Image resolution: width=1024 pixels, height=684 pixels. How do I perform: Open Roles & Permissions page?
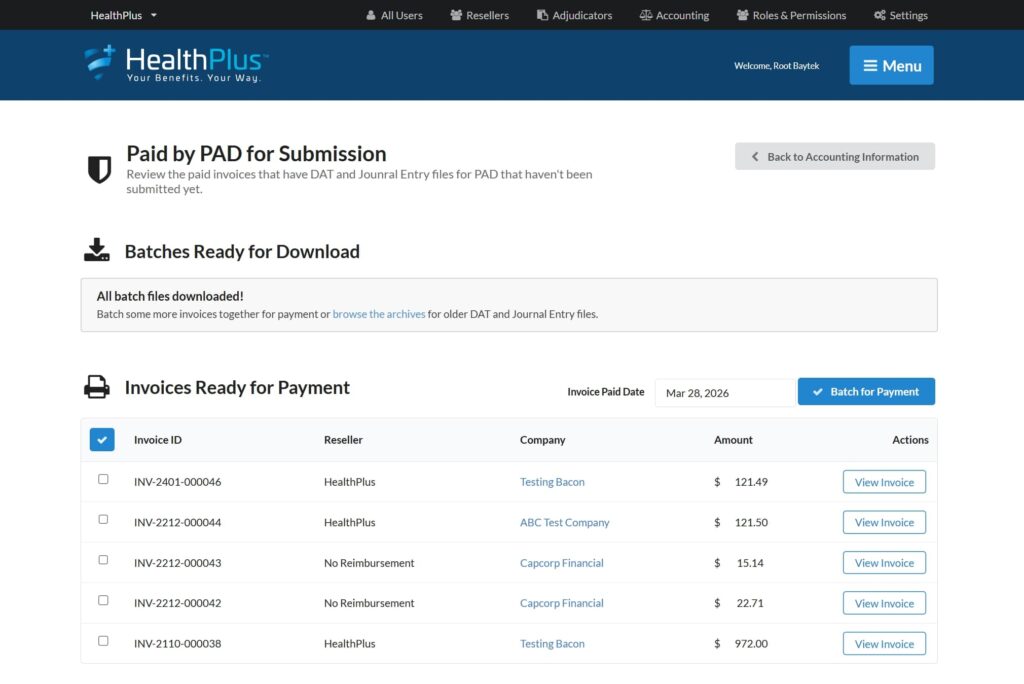pos(791,15)
